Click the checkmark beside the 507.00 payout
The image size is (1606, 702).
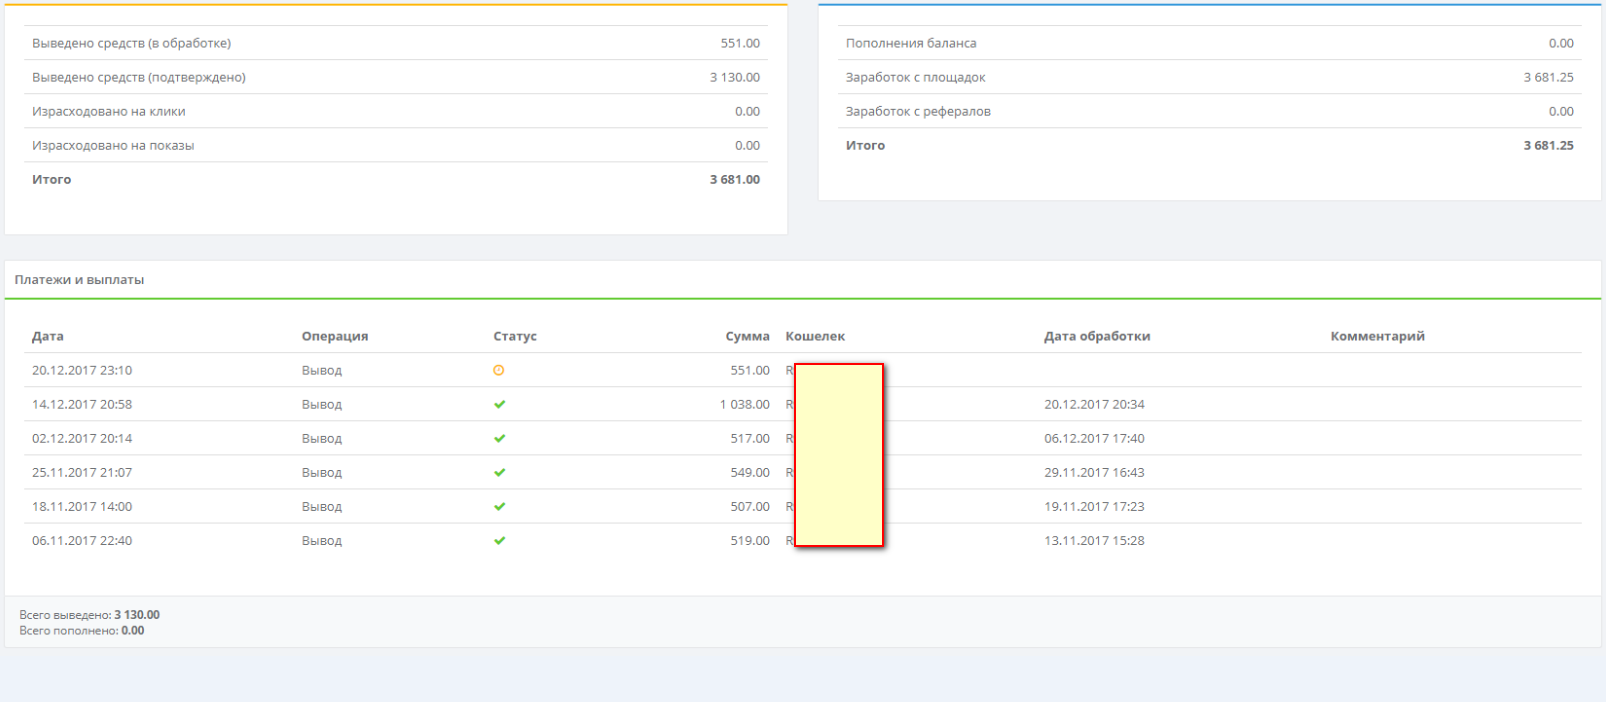499,506
